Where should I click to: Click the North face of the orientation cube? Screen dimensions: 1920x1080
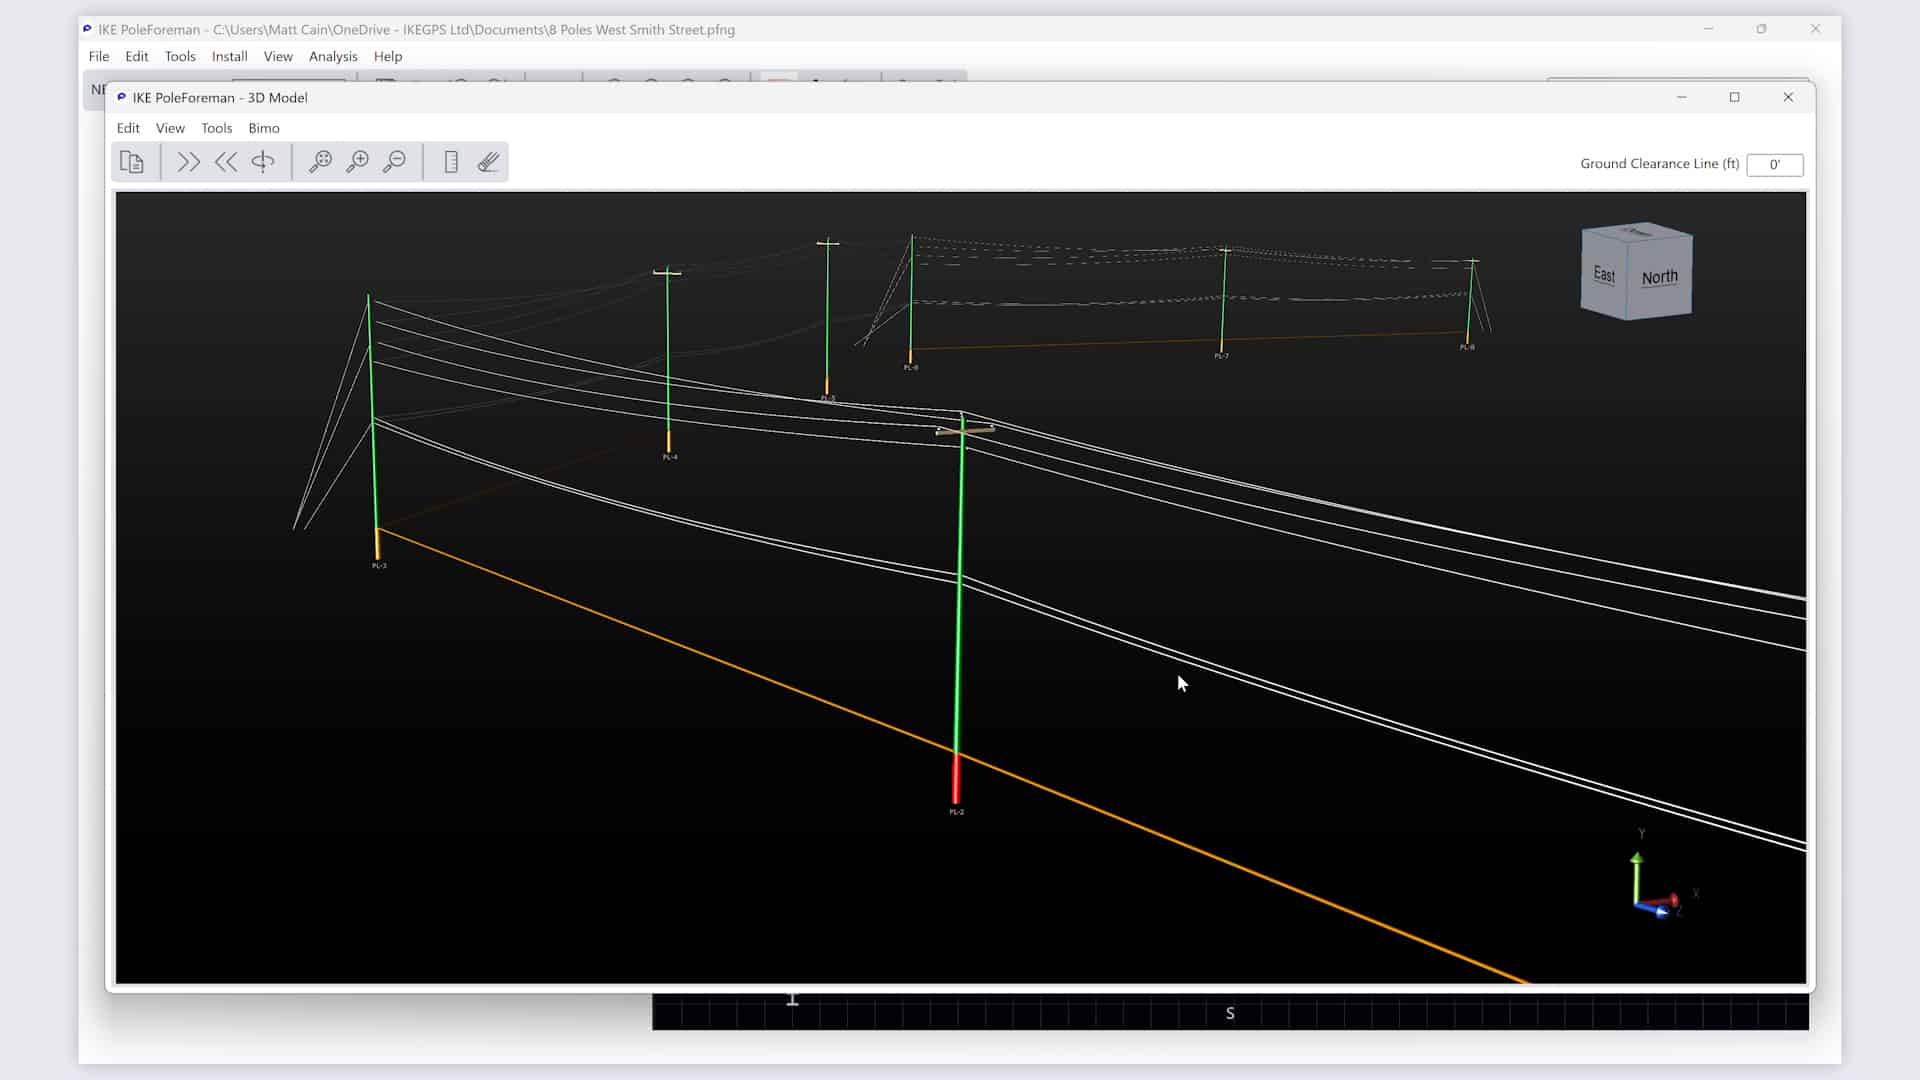tap(1660, 277)
